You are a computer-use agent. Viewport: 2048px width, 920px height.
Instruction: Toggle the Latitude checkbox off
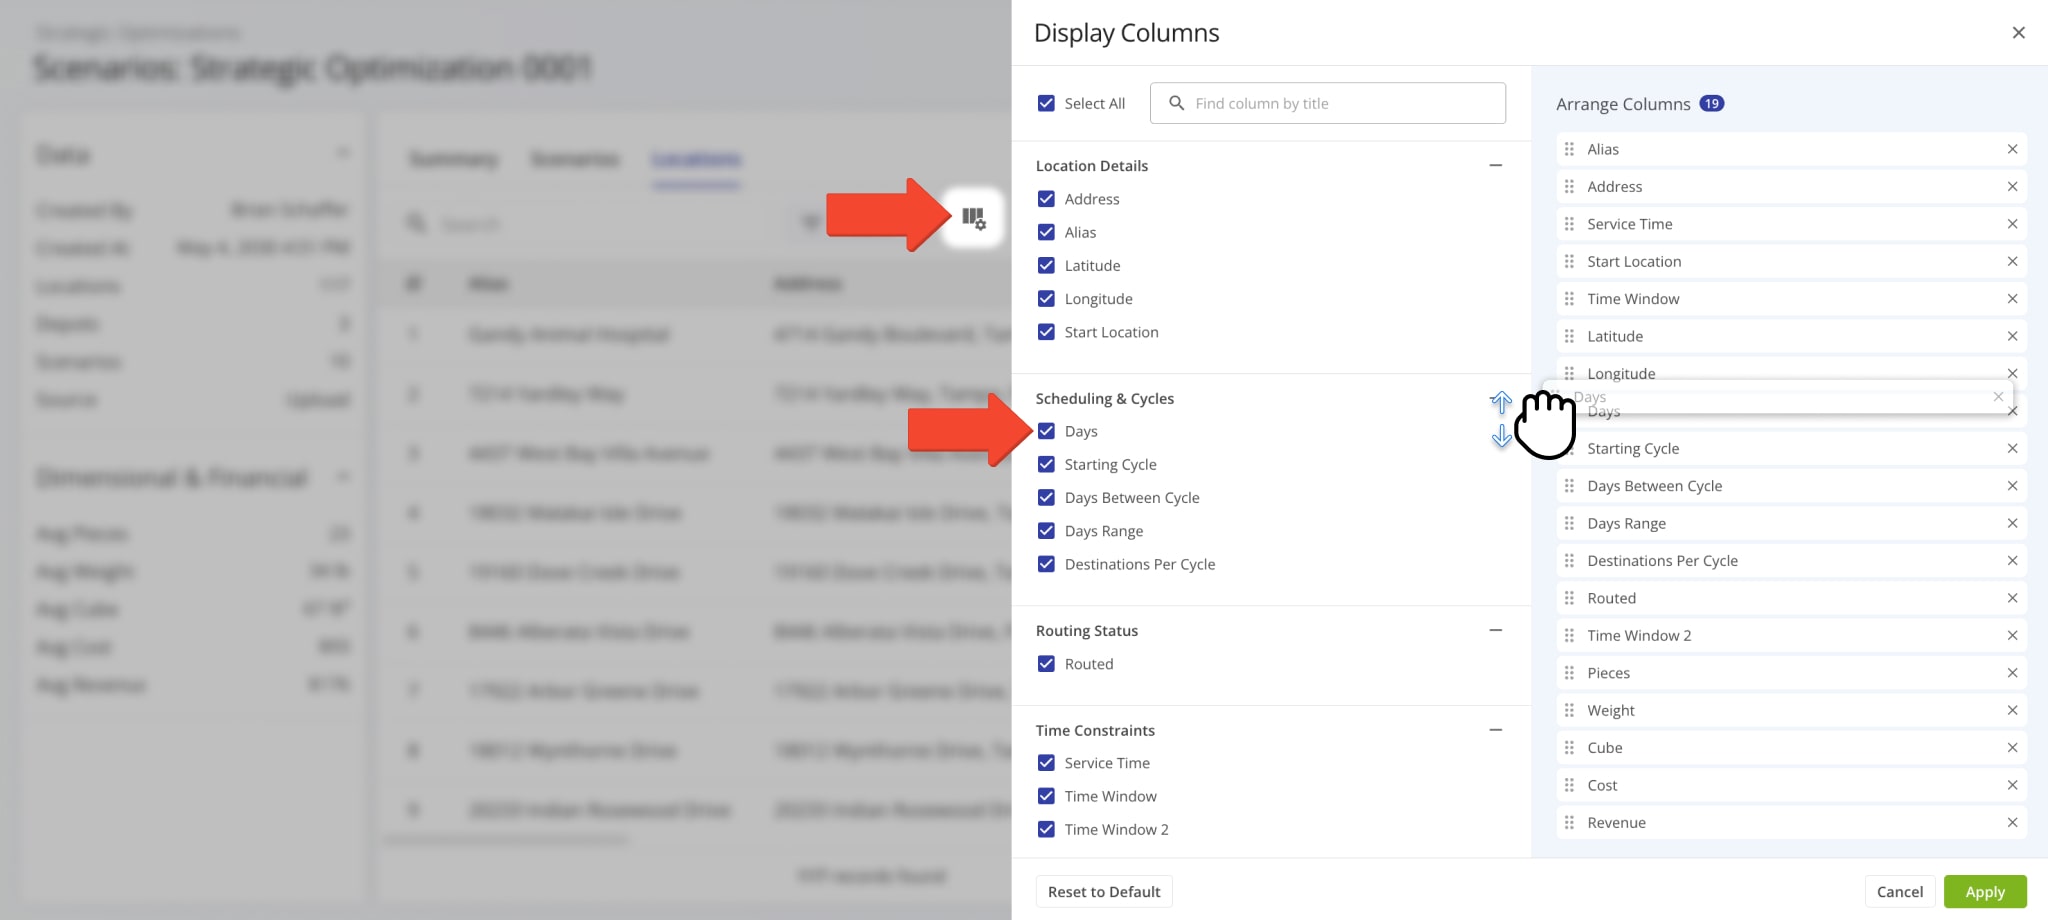pyautogui.click(x=1046, y=266)
